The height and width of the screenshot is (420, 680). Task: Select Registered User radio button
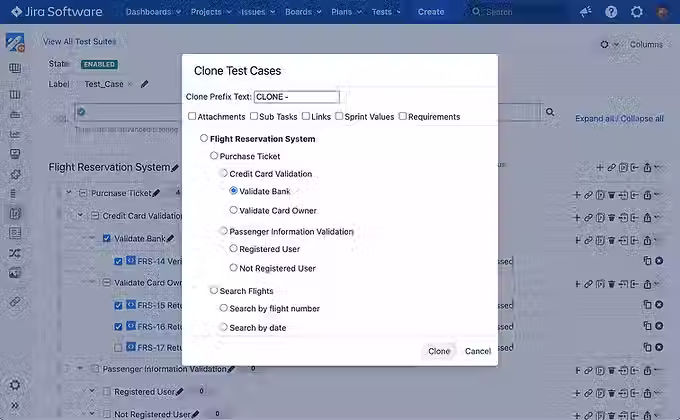(233, 248)
